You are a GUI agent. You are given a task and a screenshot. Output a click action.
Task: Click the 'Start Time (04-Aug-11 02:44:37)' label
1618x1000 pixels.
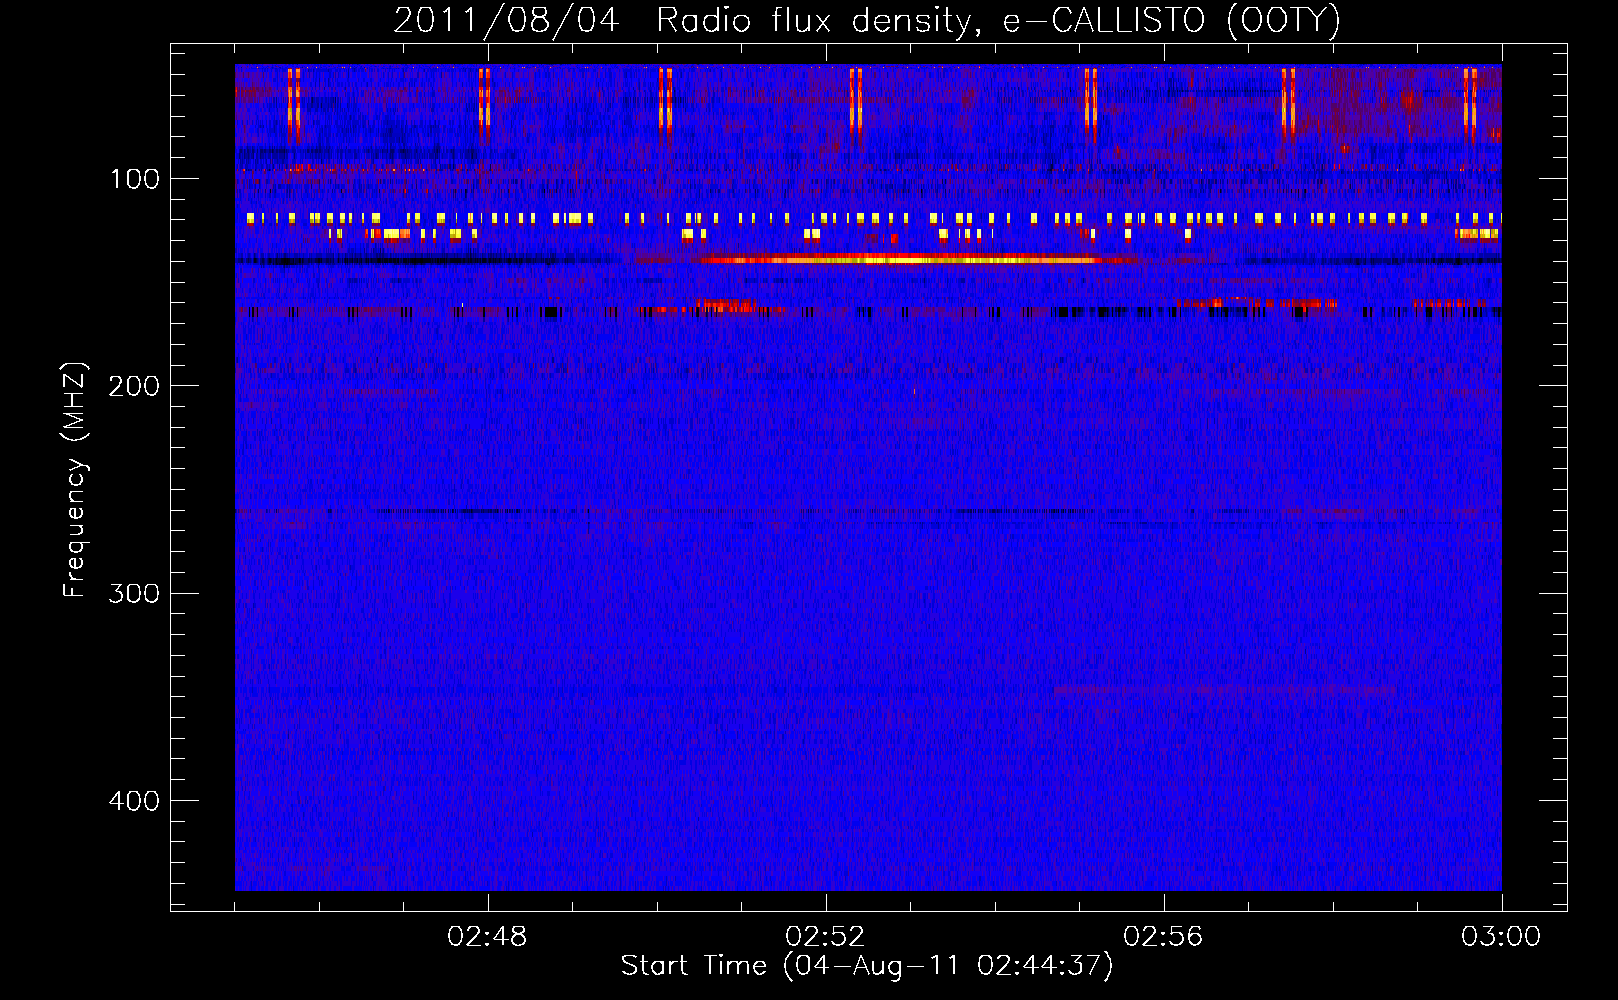pyautogui.click(x=867, y=966)
